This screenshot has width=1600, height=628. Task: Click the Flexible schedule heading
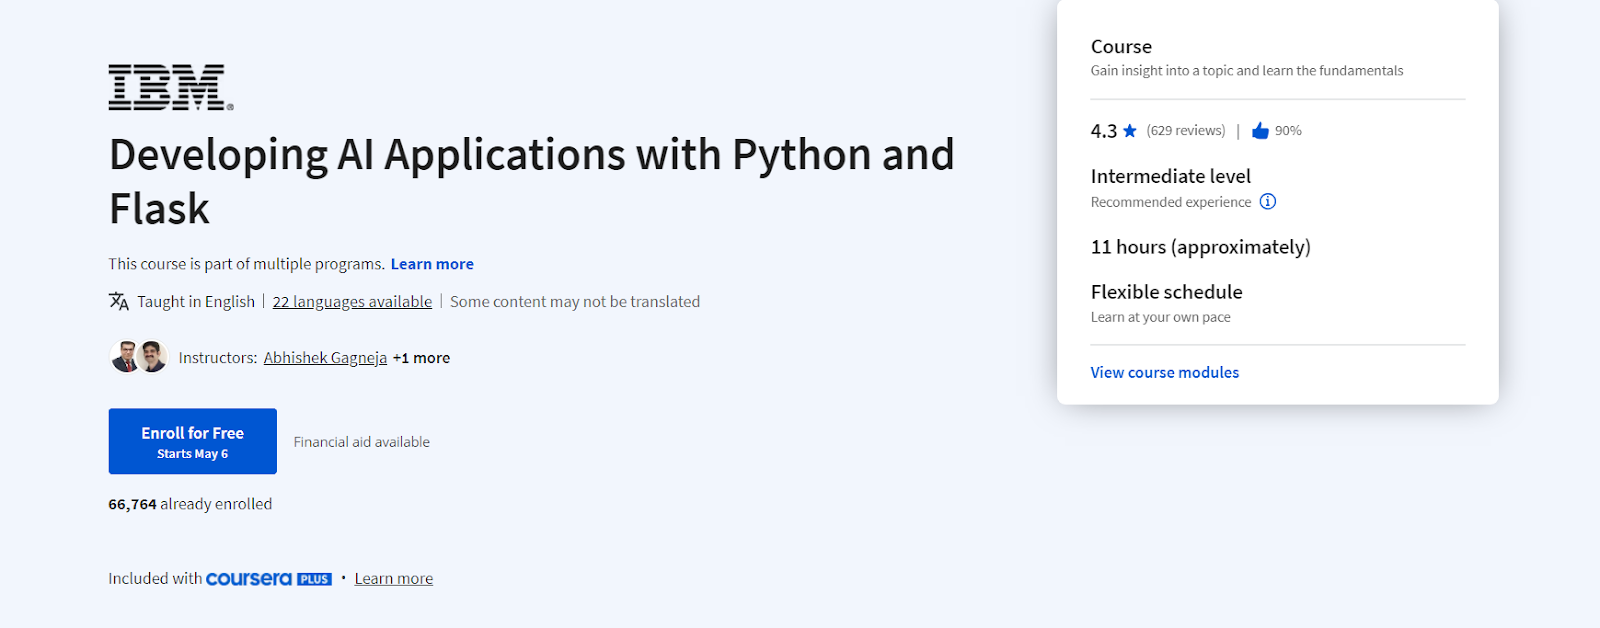tap(1167, 292)
